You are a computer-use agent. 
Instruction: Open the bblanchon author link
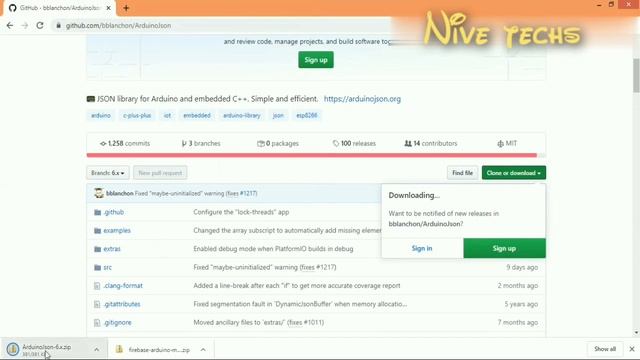[x=120, y=193]
